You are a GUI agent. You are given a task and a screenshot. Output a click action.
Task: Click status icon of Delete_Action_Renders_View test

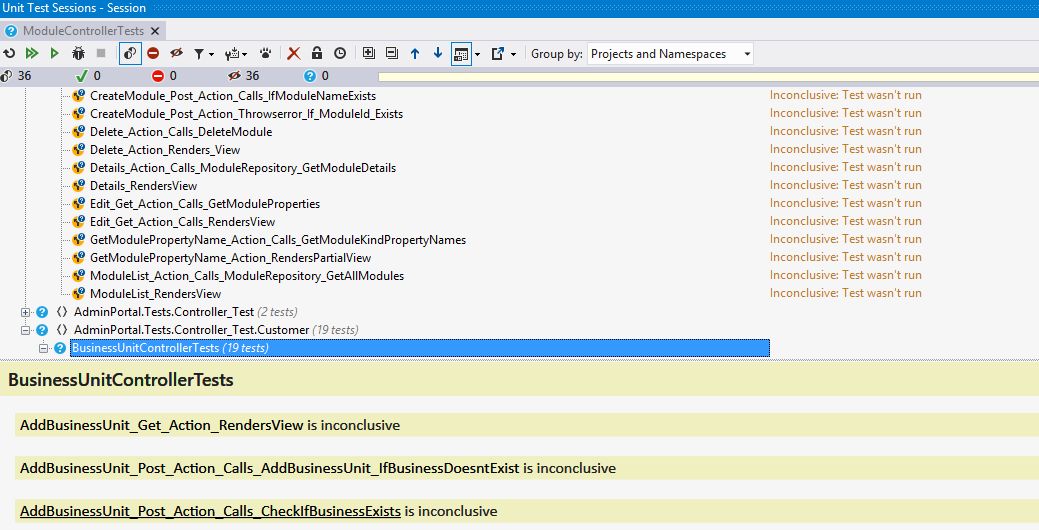coord(79,149)
